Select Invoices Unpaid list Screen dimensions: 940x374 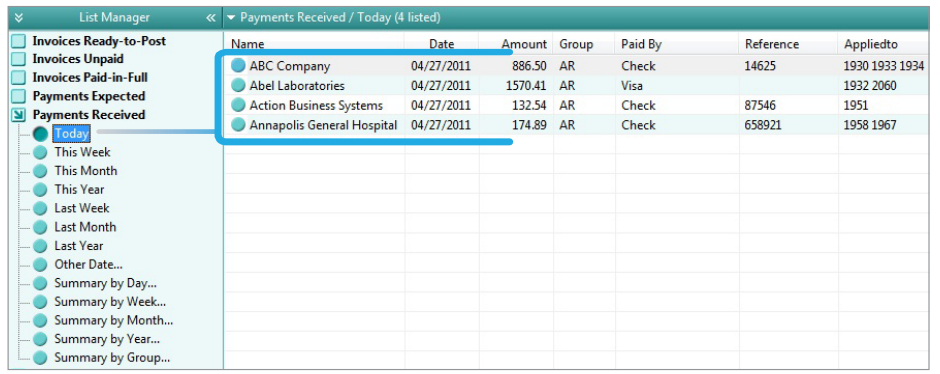tap(78, 59)
